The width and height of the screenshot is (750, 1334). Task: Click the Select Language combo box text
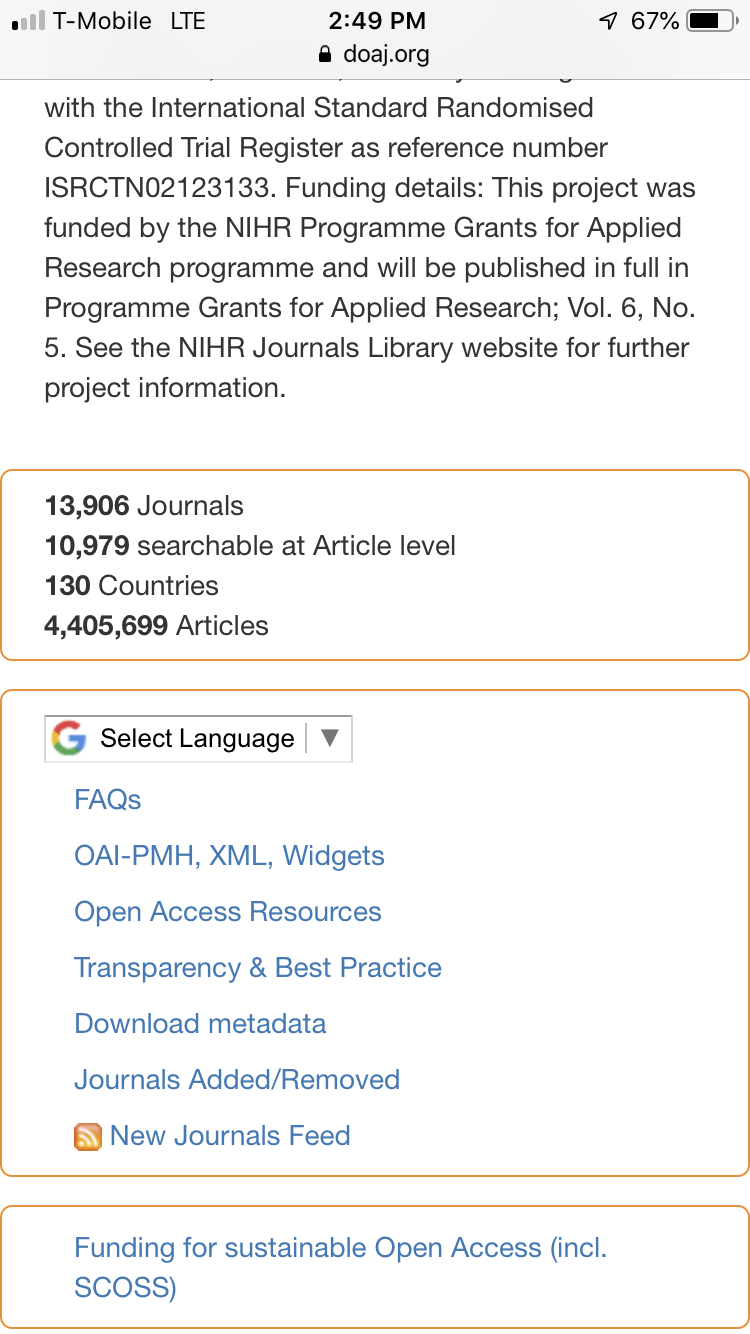click(197, 739)
